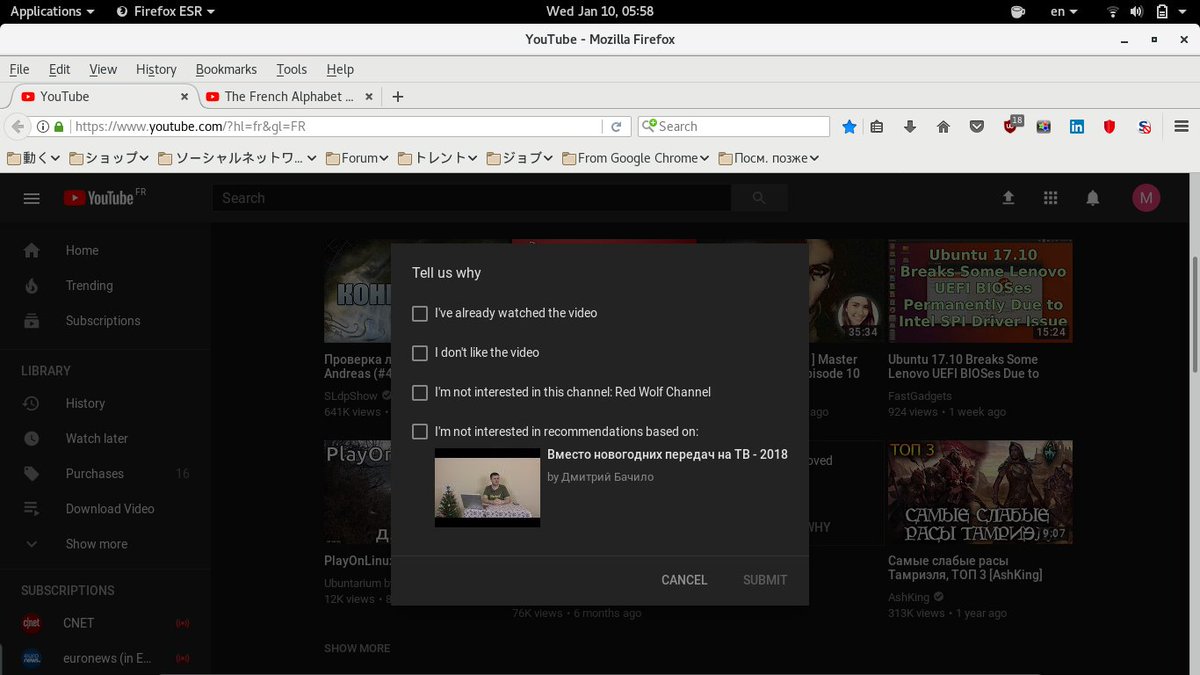Click SUBMIT in the dialog
The width and height of the screenshot is (1200, 675).
[x=765, y=580]
